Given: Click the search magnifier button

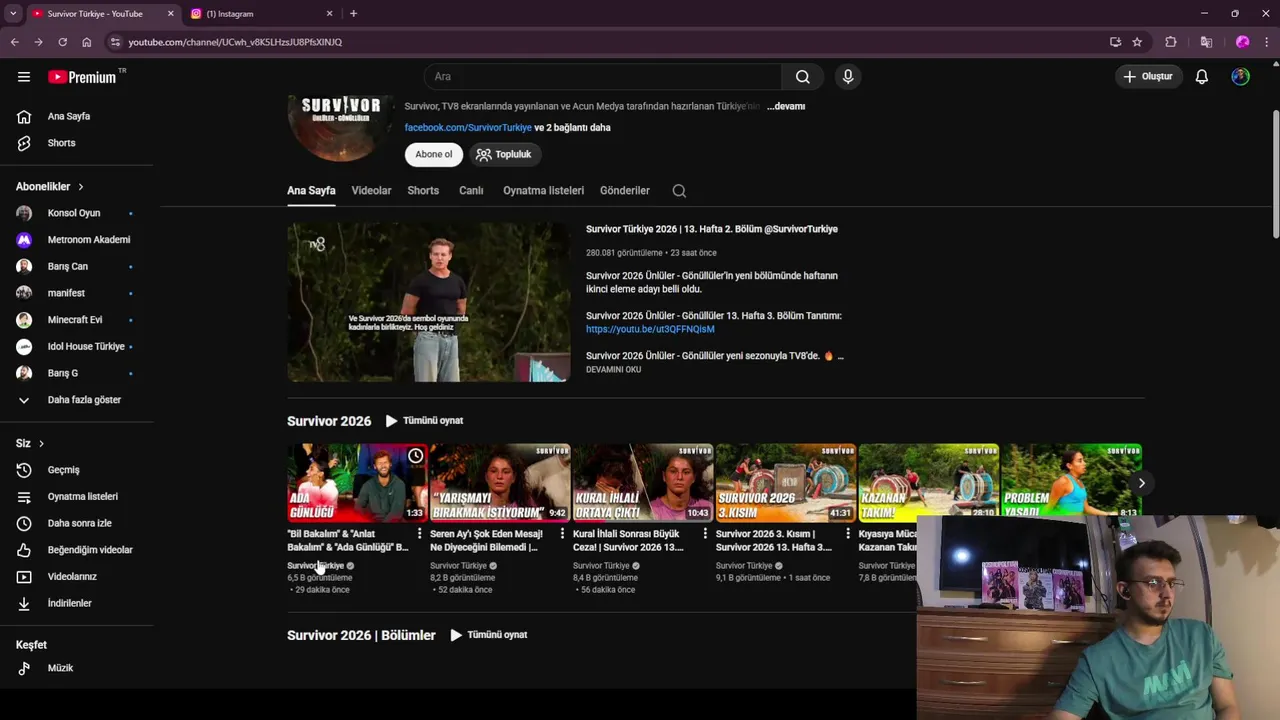Looking at the screenshot, I should pos(802,76).
